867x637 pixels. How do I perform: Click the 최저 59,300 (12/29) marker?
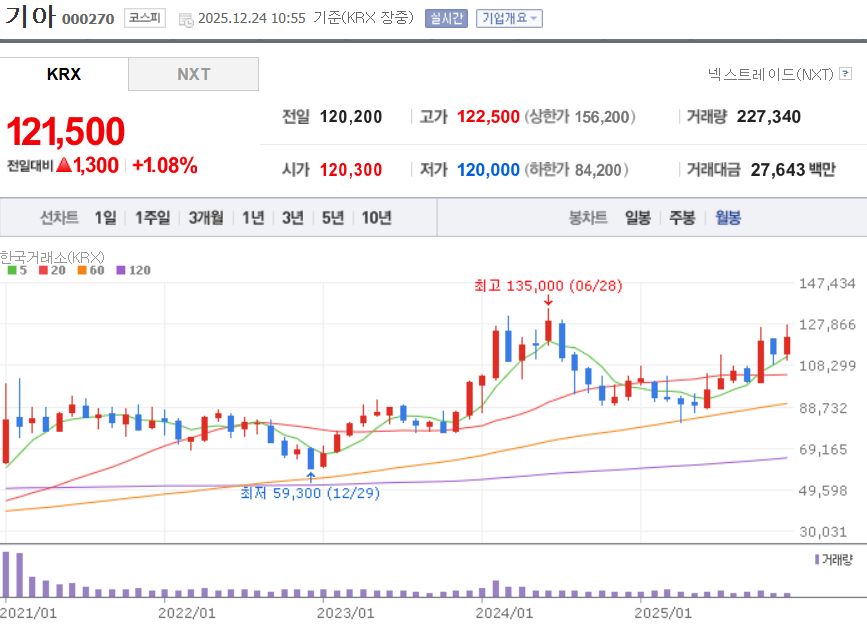click(x=310, y=492)
